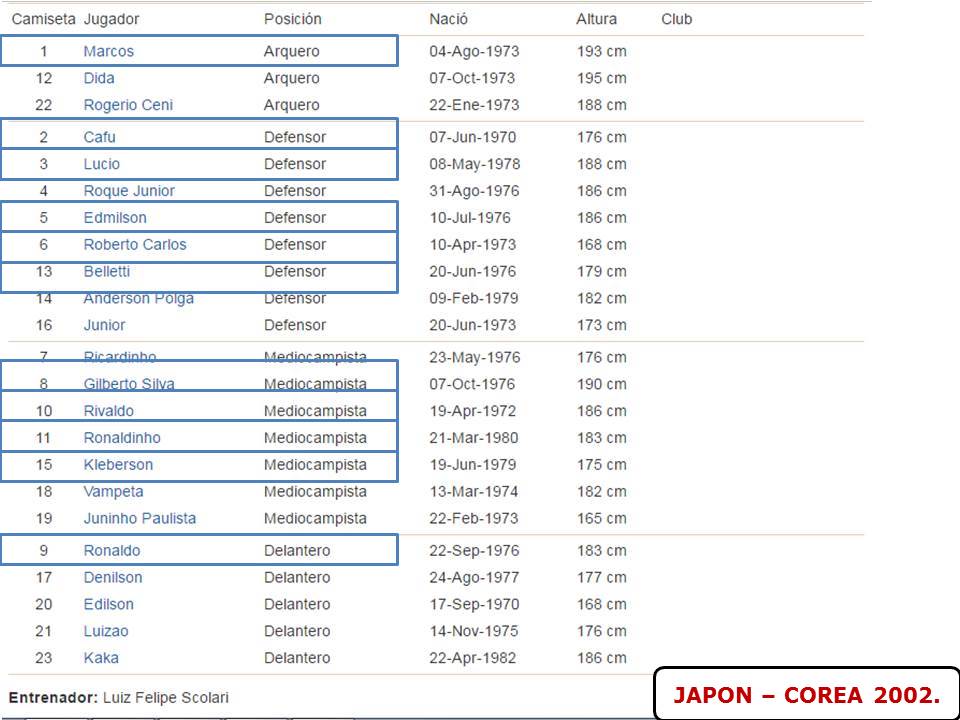Open the Roque Junior player link
The height and width of the screenshot is (720, 960).
129,191
